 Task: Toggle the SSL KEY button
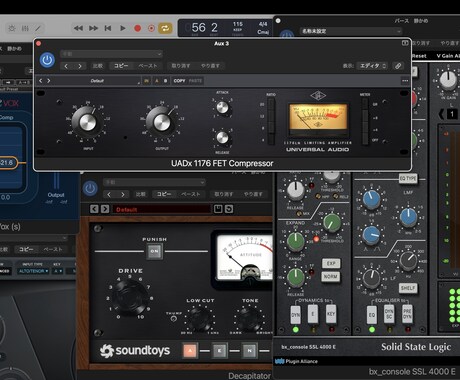[331, 314]
